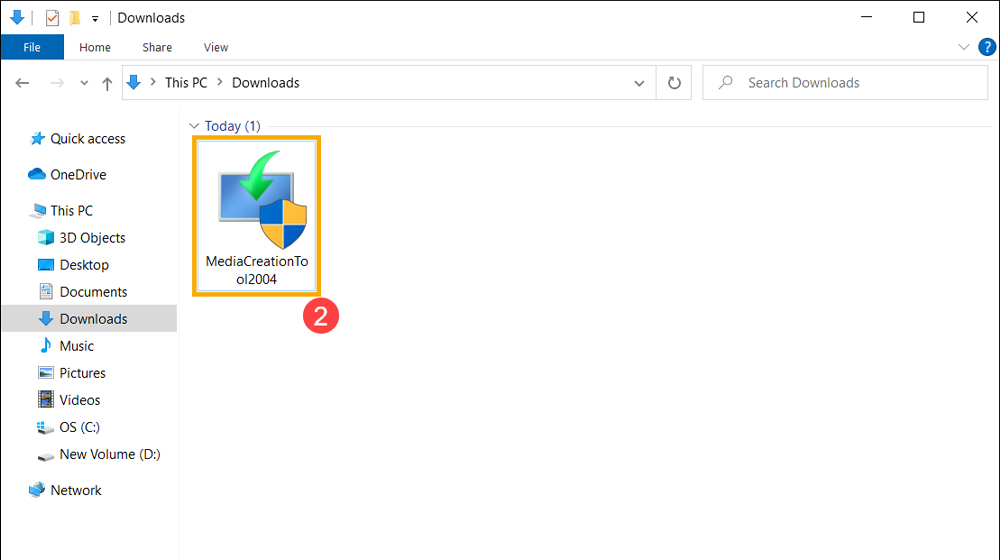Click the first breadcrumb chevron before This PC
Image resolution: width=1000 pixels, height=560 pixels.
153,82
